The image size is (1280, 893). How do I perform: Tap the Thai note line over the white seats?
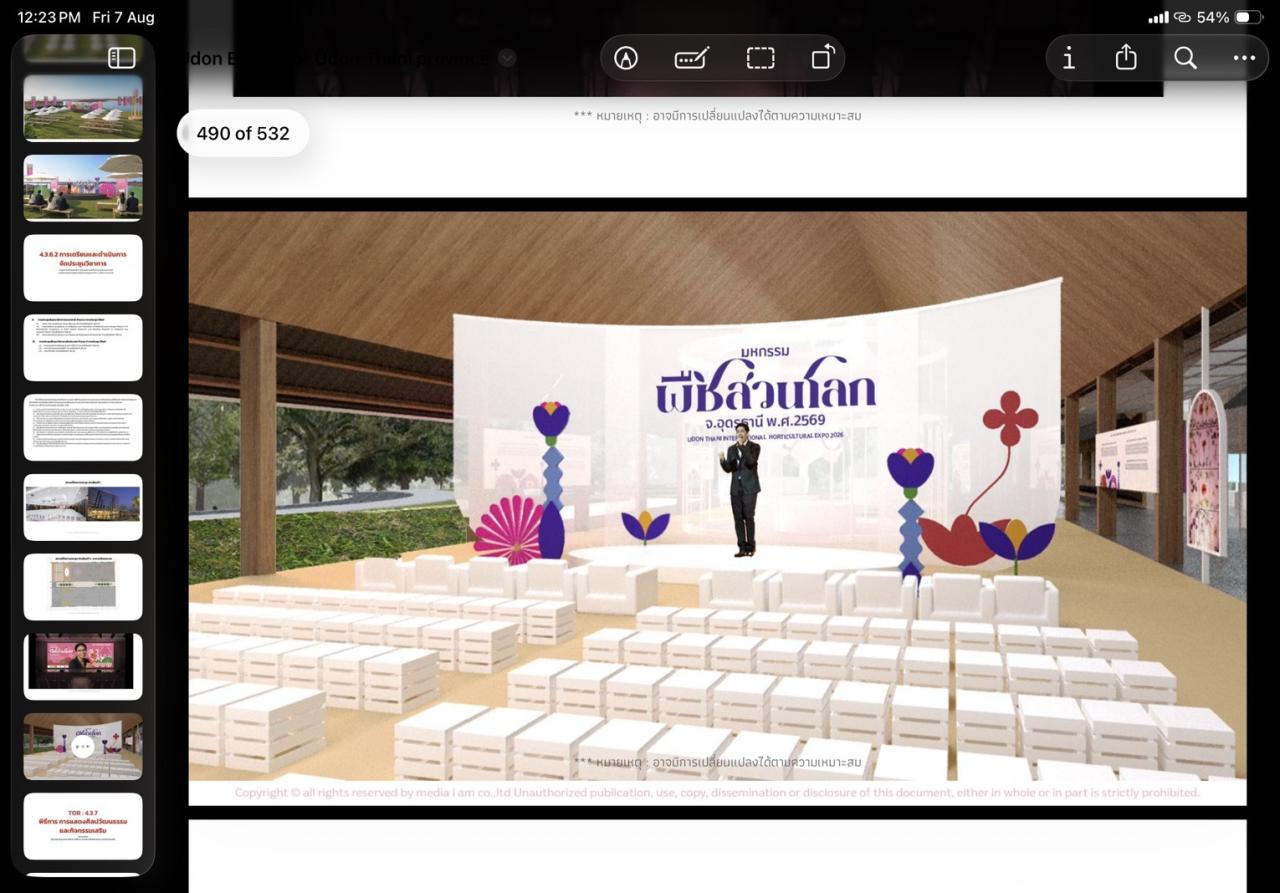(717, 762)
